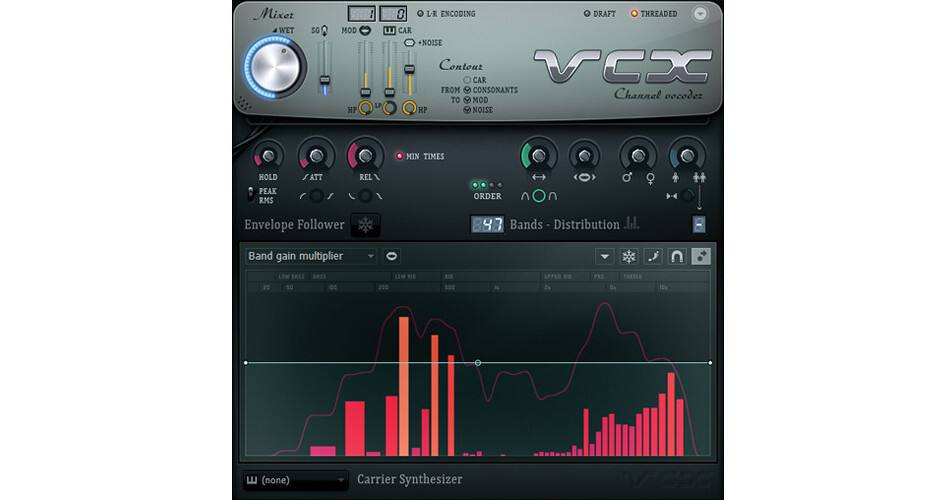Click the CAR level fader handle
This screenshot has height=500, width=952.
coord(389,92)
